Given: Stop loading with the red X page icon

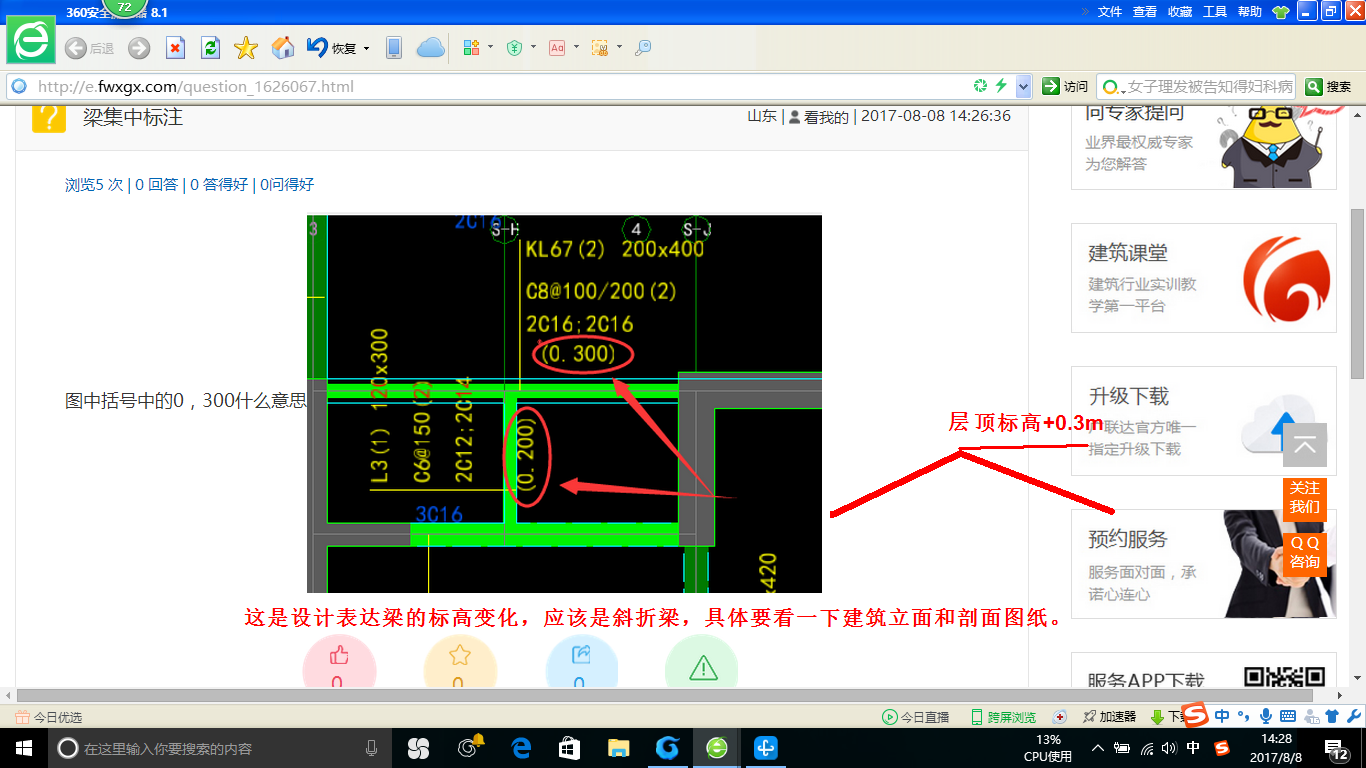Looking at the screenshot, I should (175, 48).
